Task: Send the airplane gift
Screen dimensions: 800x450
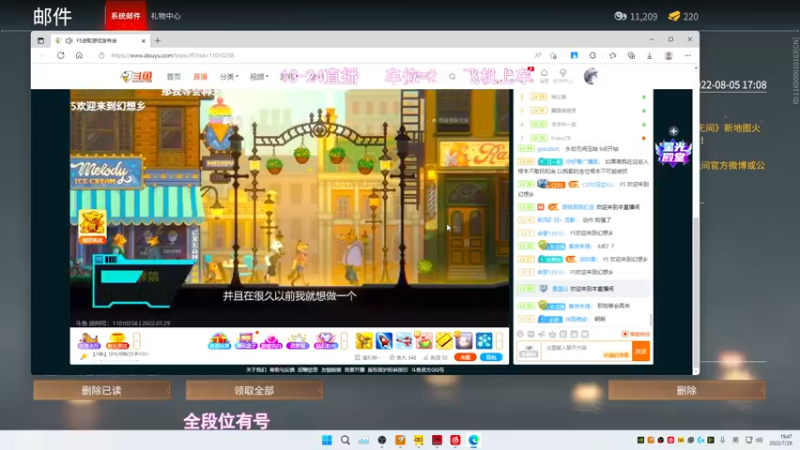Action: pyautogui.click(x=404, y=340)
